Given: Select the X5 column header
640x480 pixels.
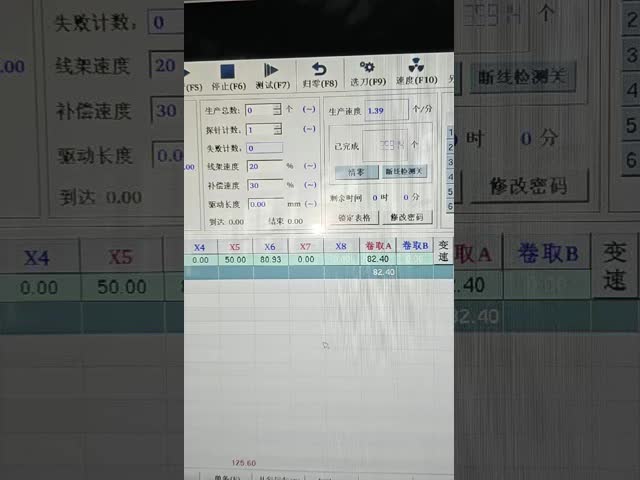Looking at the screenshot, I should (235, 247).
